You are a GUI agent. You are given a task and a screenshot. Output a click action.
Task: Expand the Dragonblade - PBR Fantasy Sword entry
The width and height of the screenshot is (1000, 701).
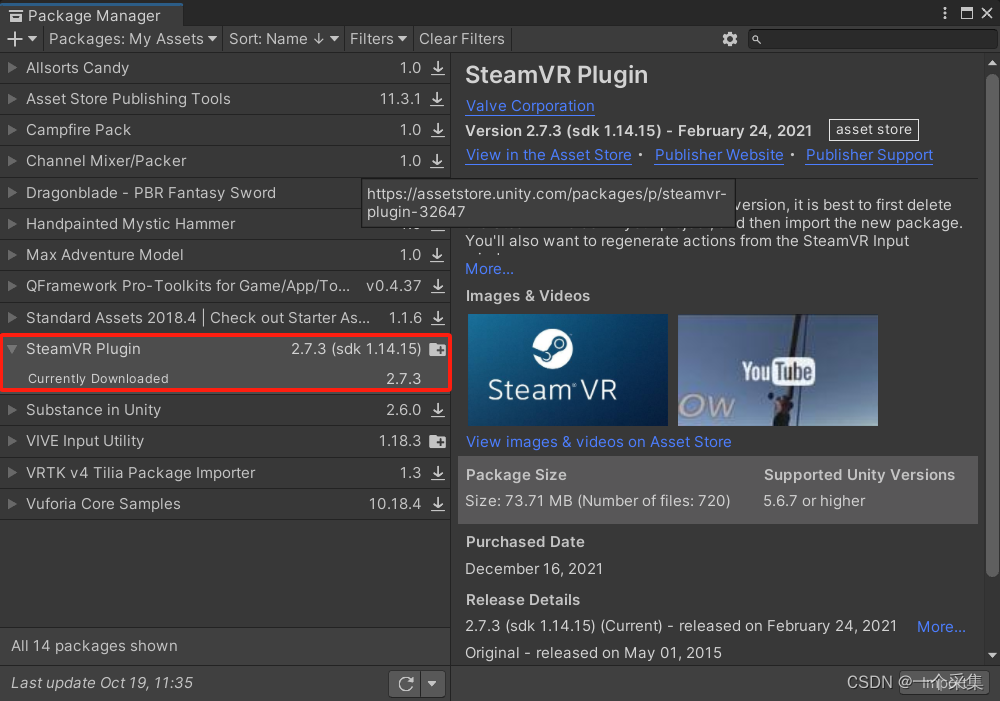tap(11, 192)
